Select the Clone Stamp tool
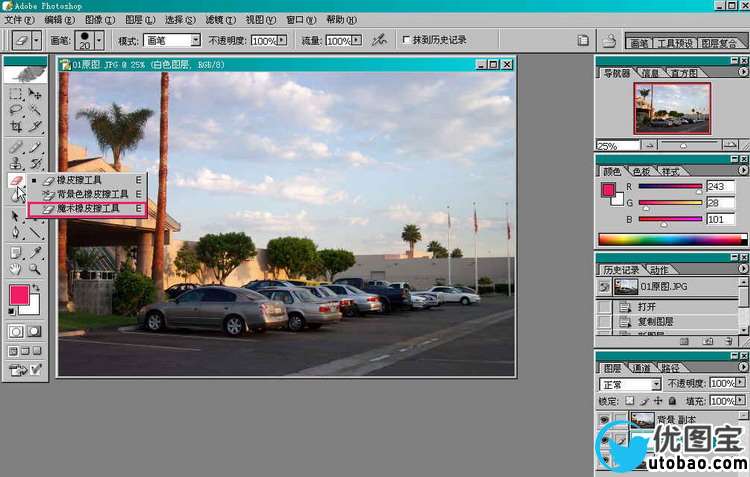Screen dimensions: 750x477 tap(15, 164)
